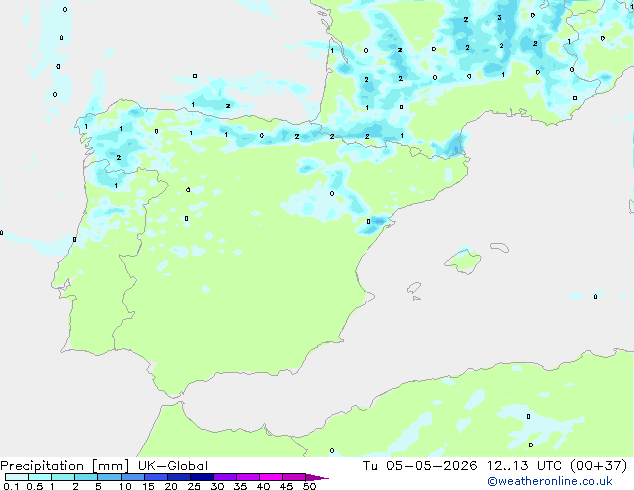
Task: Click the 20–25 mm legend color swatch
Action: pyautogui.click(x=179, y=477)
